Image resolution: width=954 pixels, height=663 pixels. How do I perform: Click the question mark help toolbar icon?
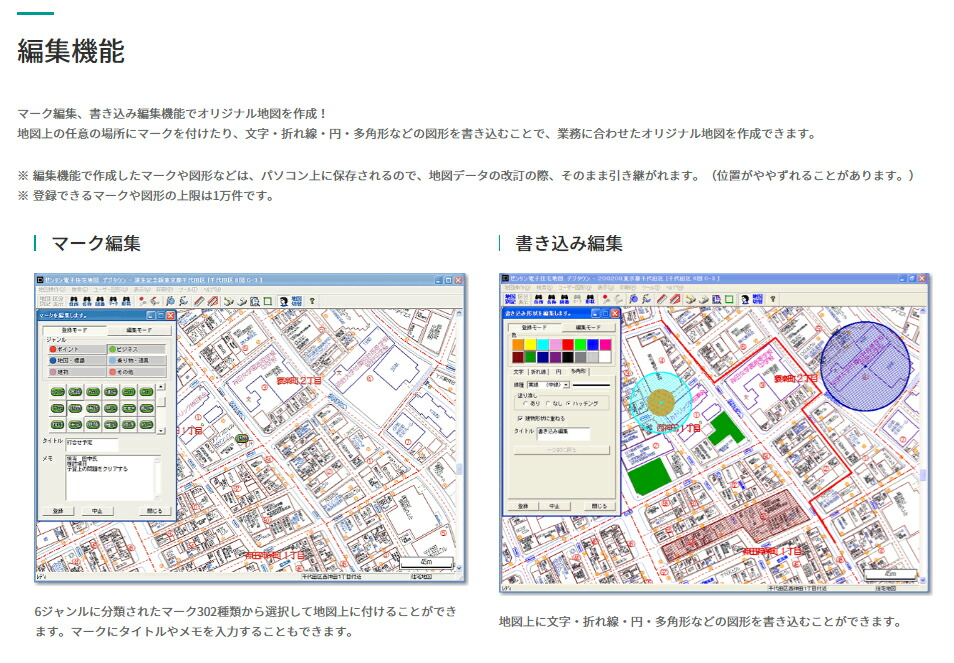[312, 300]
